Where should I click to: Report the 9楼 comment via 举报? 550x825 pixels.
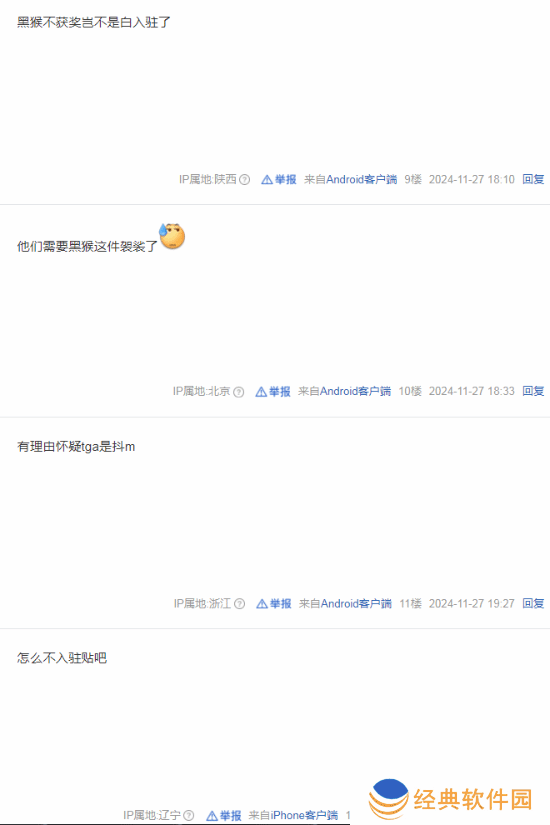coord(279,179)
